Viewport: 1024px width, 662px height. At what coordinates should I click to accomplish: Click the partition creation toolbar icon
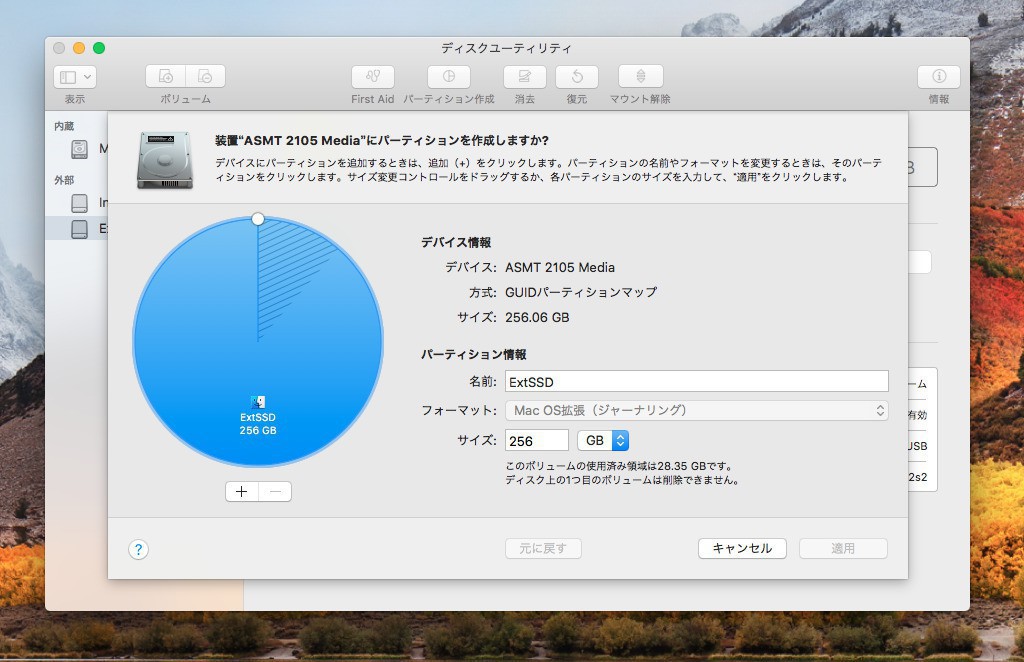click(x=449, y=76)
